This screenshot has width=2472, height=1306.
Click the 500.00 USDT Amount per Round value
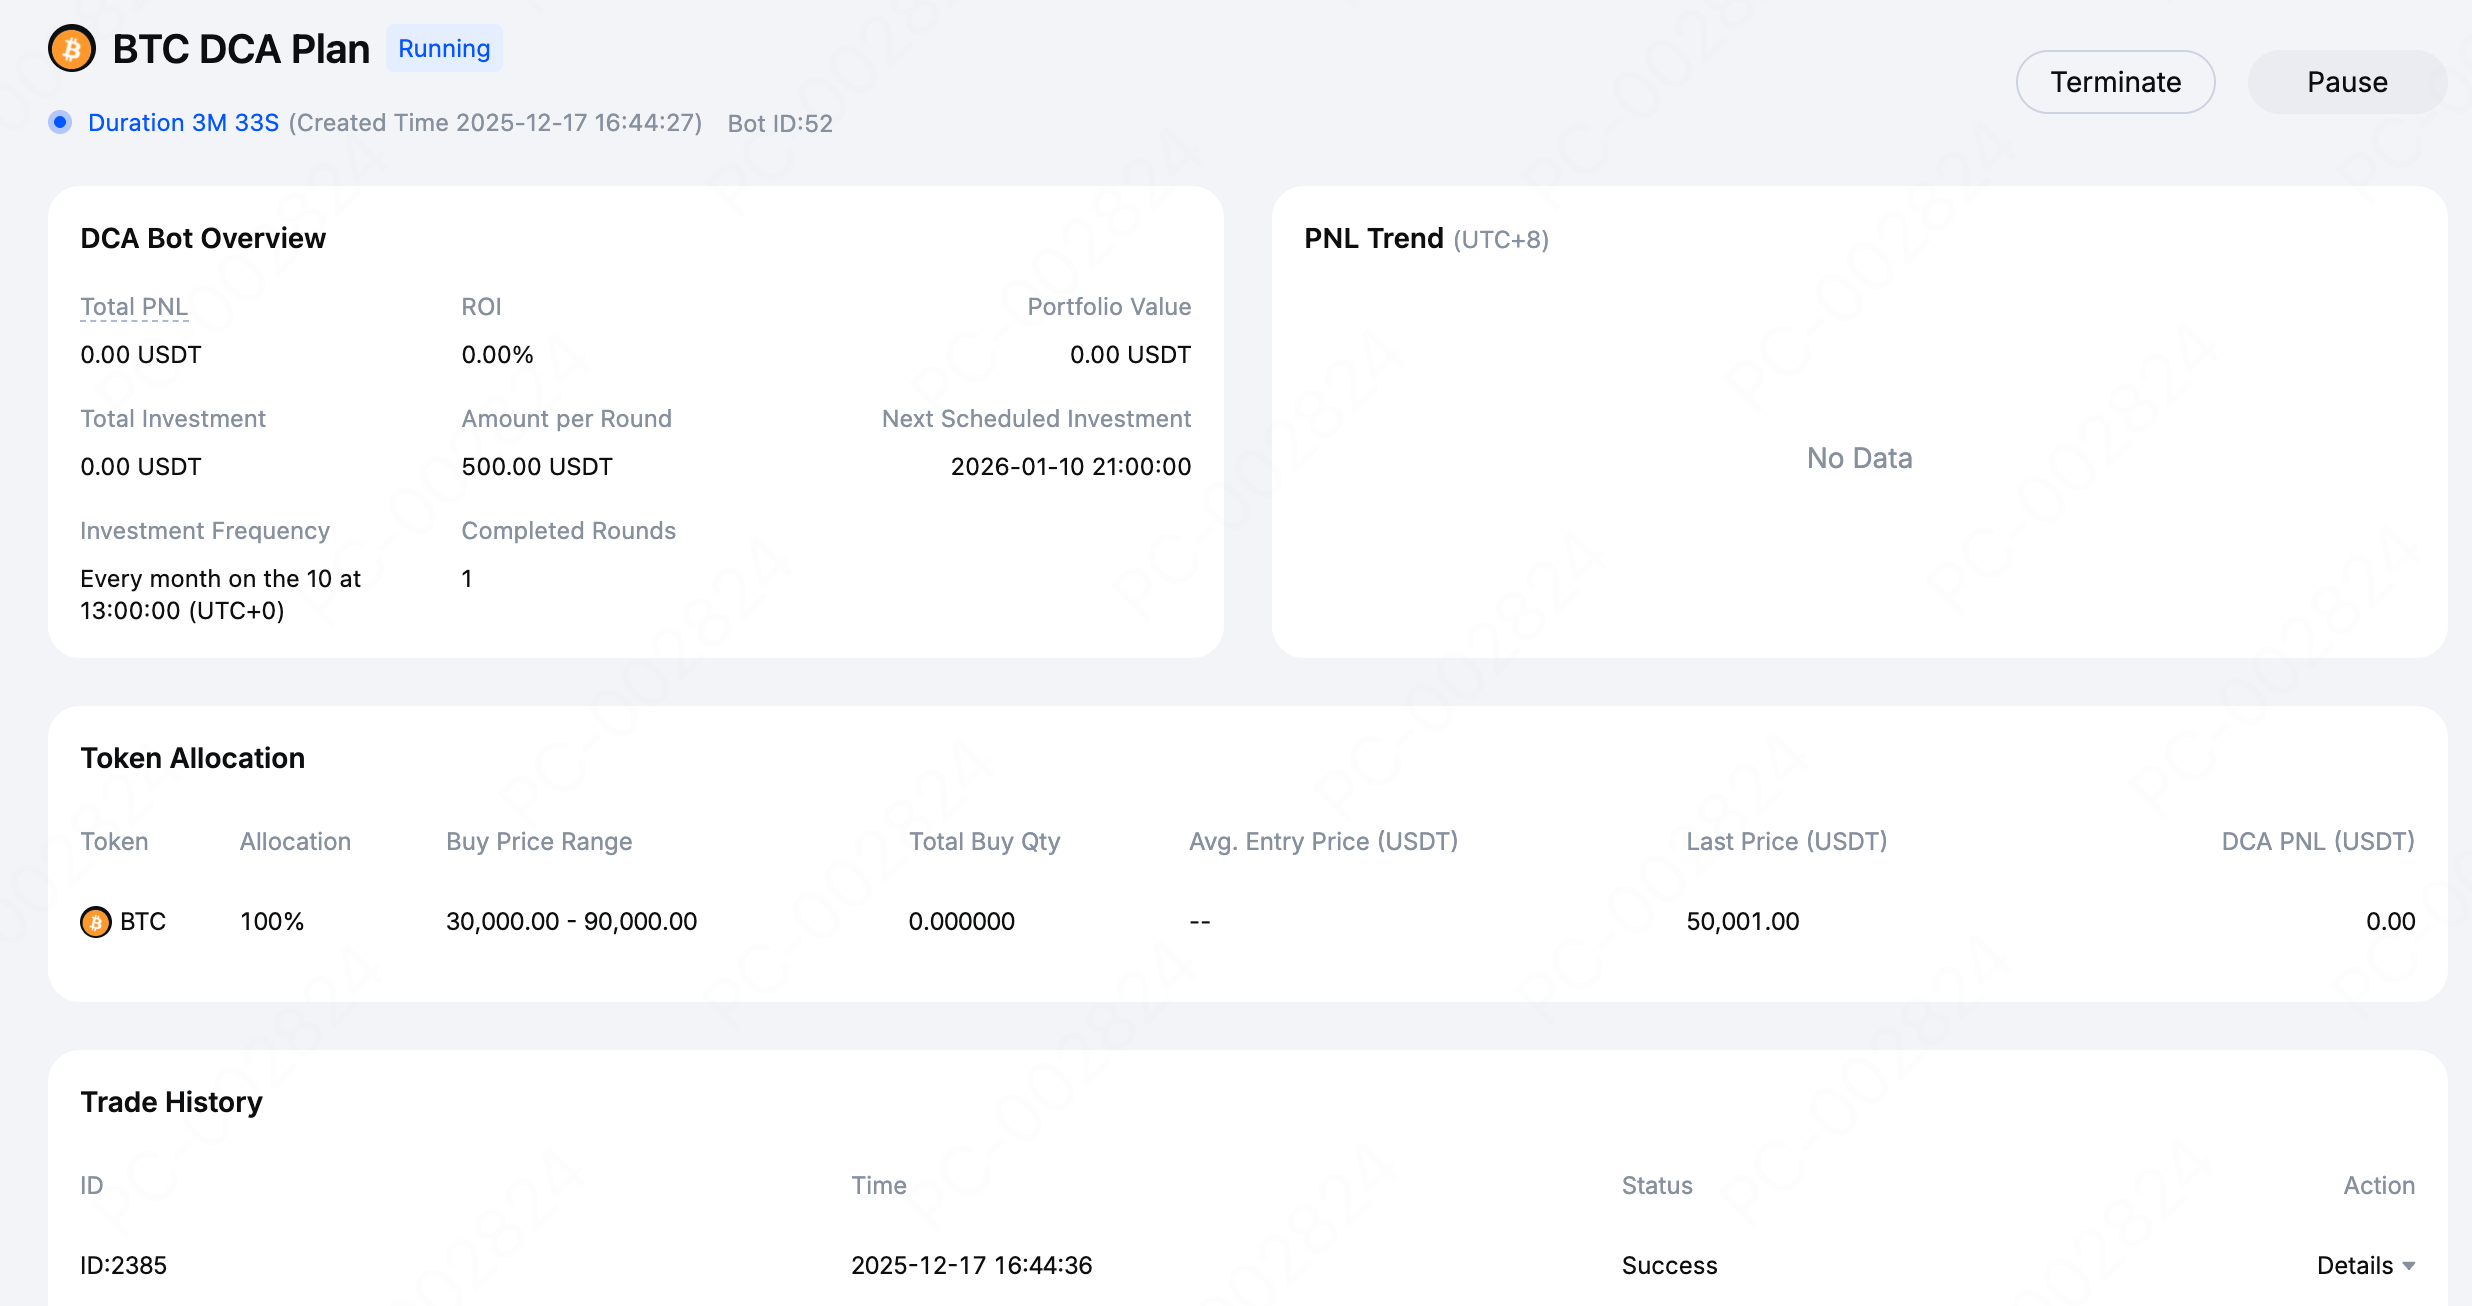pyautogui.click(x=537, y=467)
